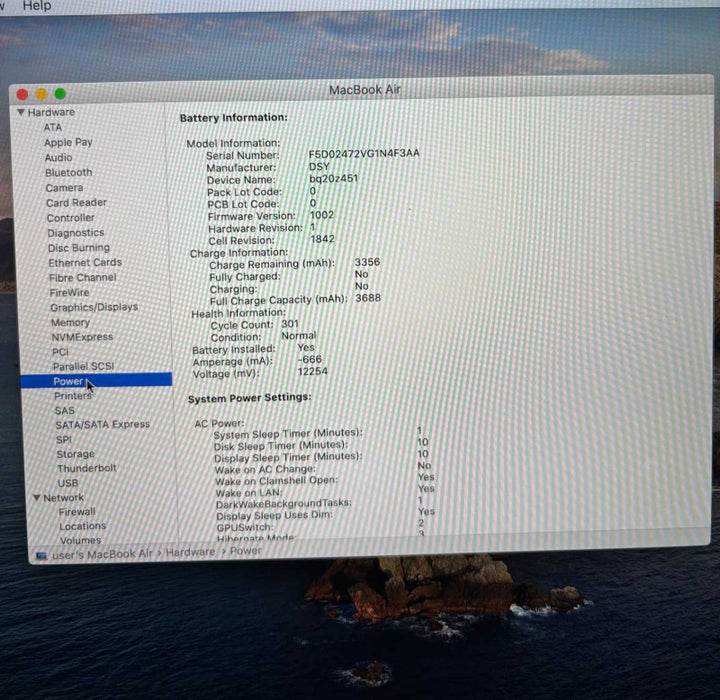Choose Camera in the hardware list
The height and width of the screenshot is (700, 720).
click(x=64, y=188)
